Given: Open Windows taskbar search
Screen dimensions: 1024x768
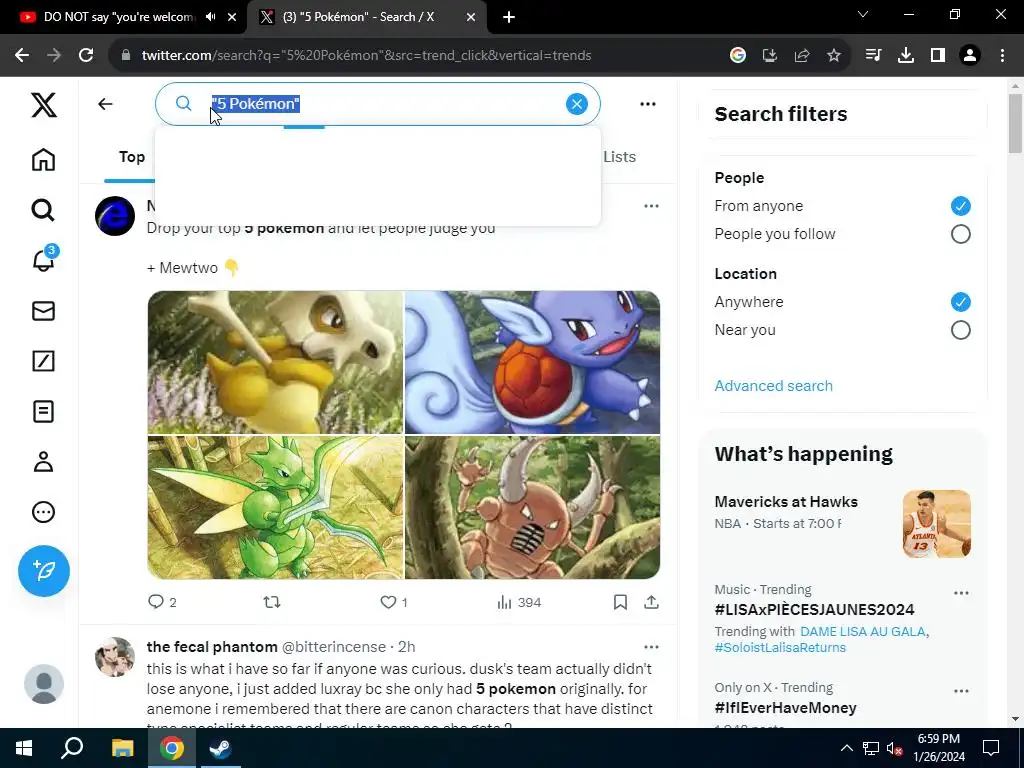Looking at the screenshot, I should [72, 748].
